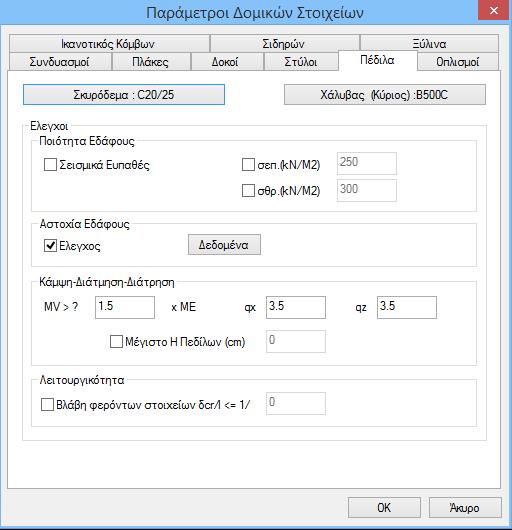Select the Συνδυασμοί tab
The image size is (512, 530).
(x=60, y=62)
